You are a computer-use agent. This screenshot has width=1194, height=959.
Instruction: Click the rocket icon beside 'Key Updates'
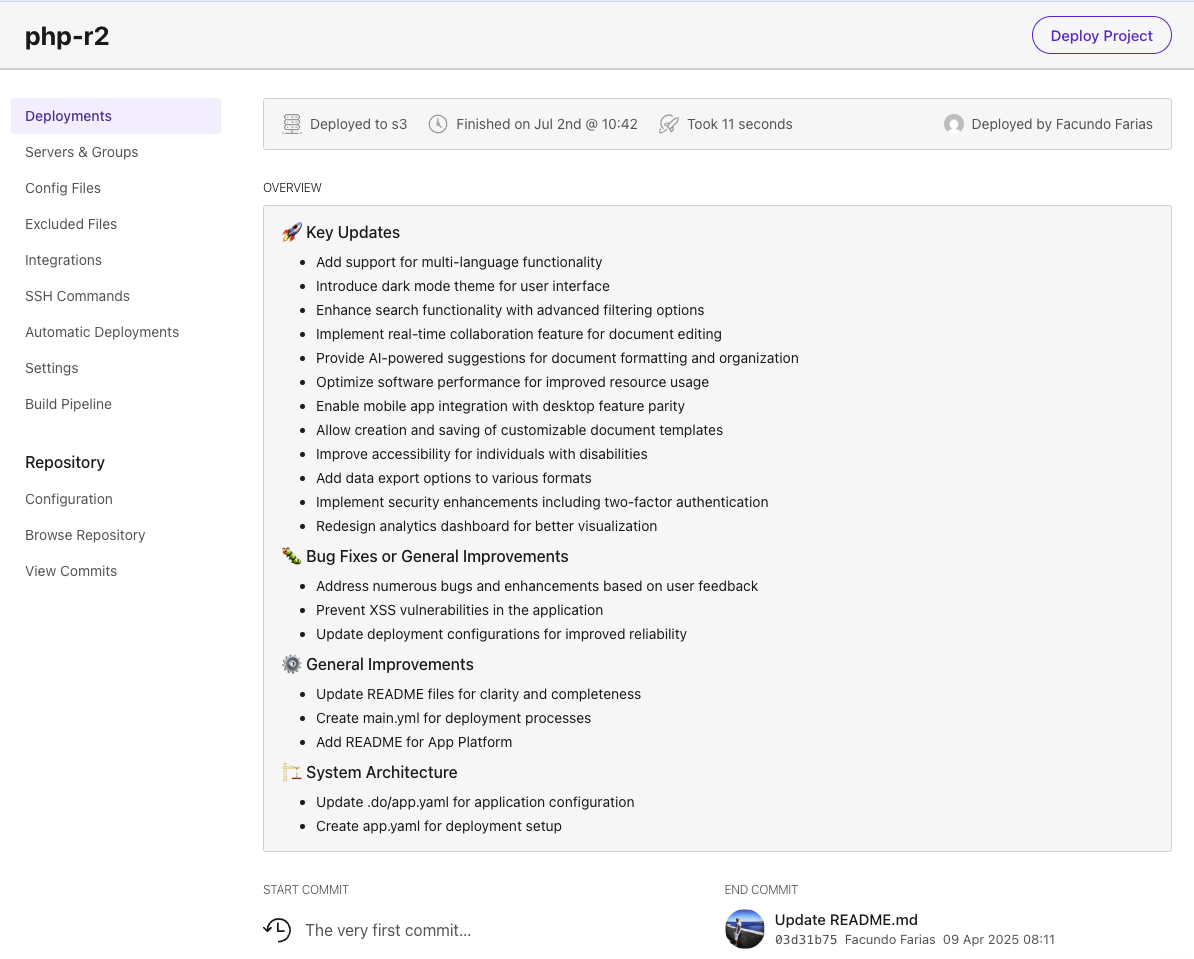tap(290, 231)
